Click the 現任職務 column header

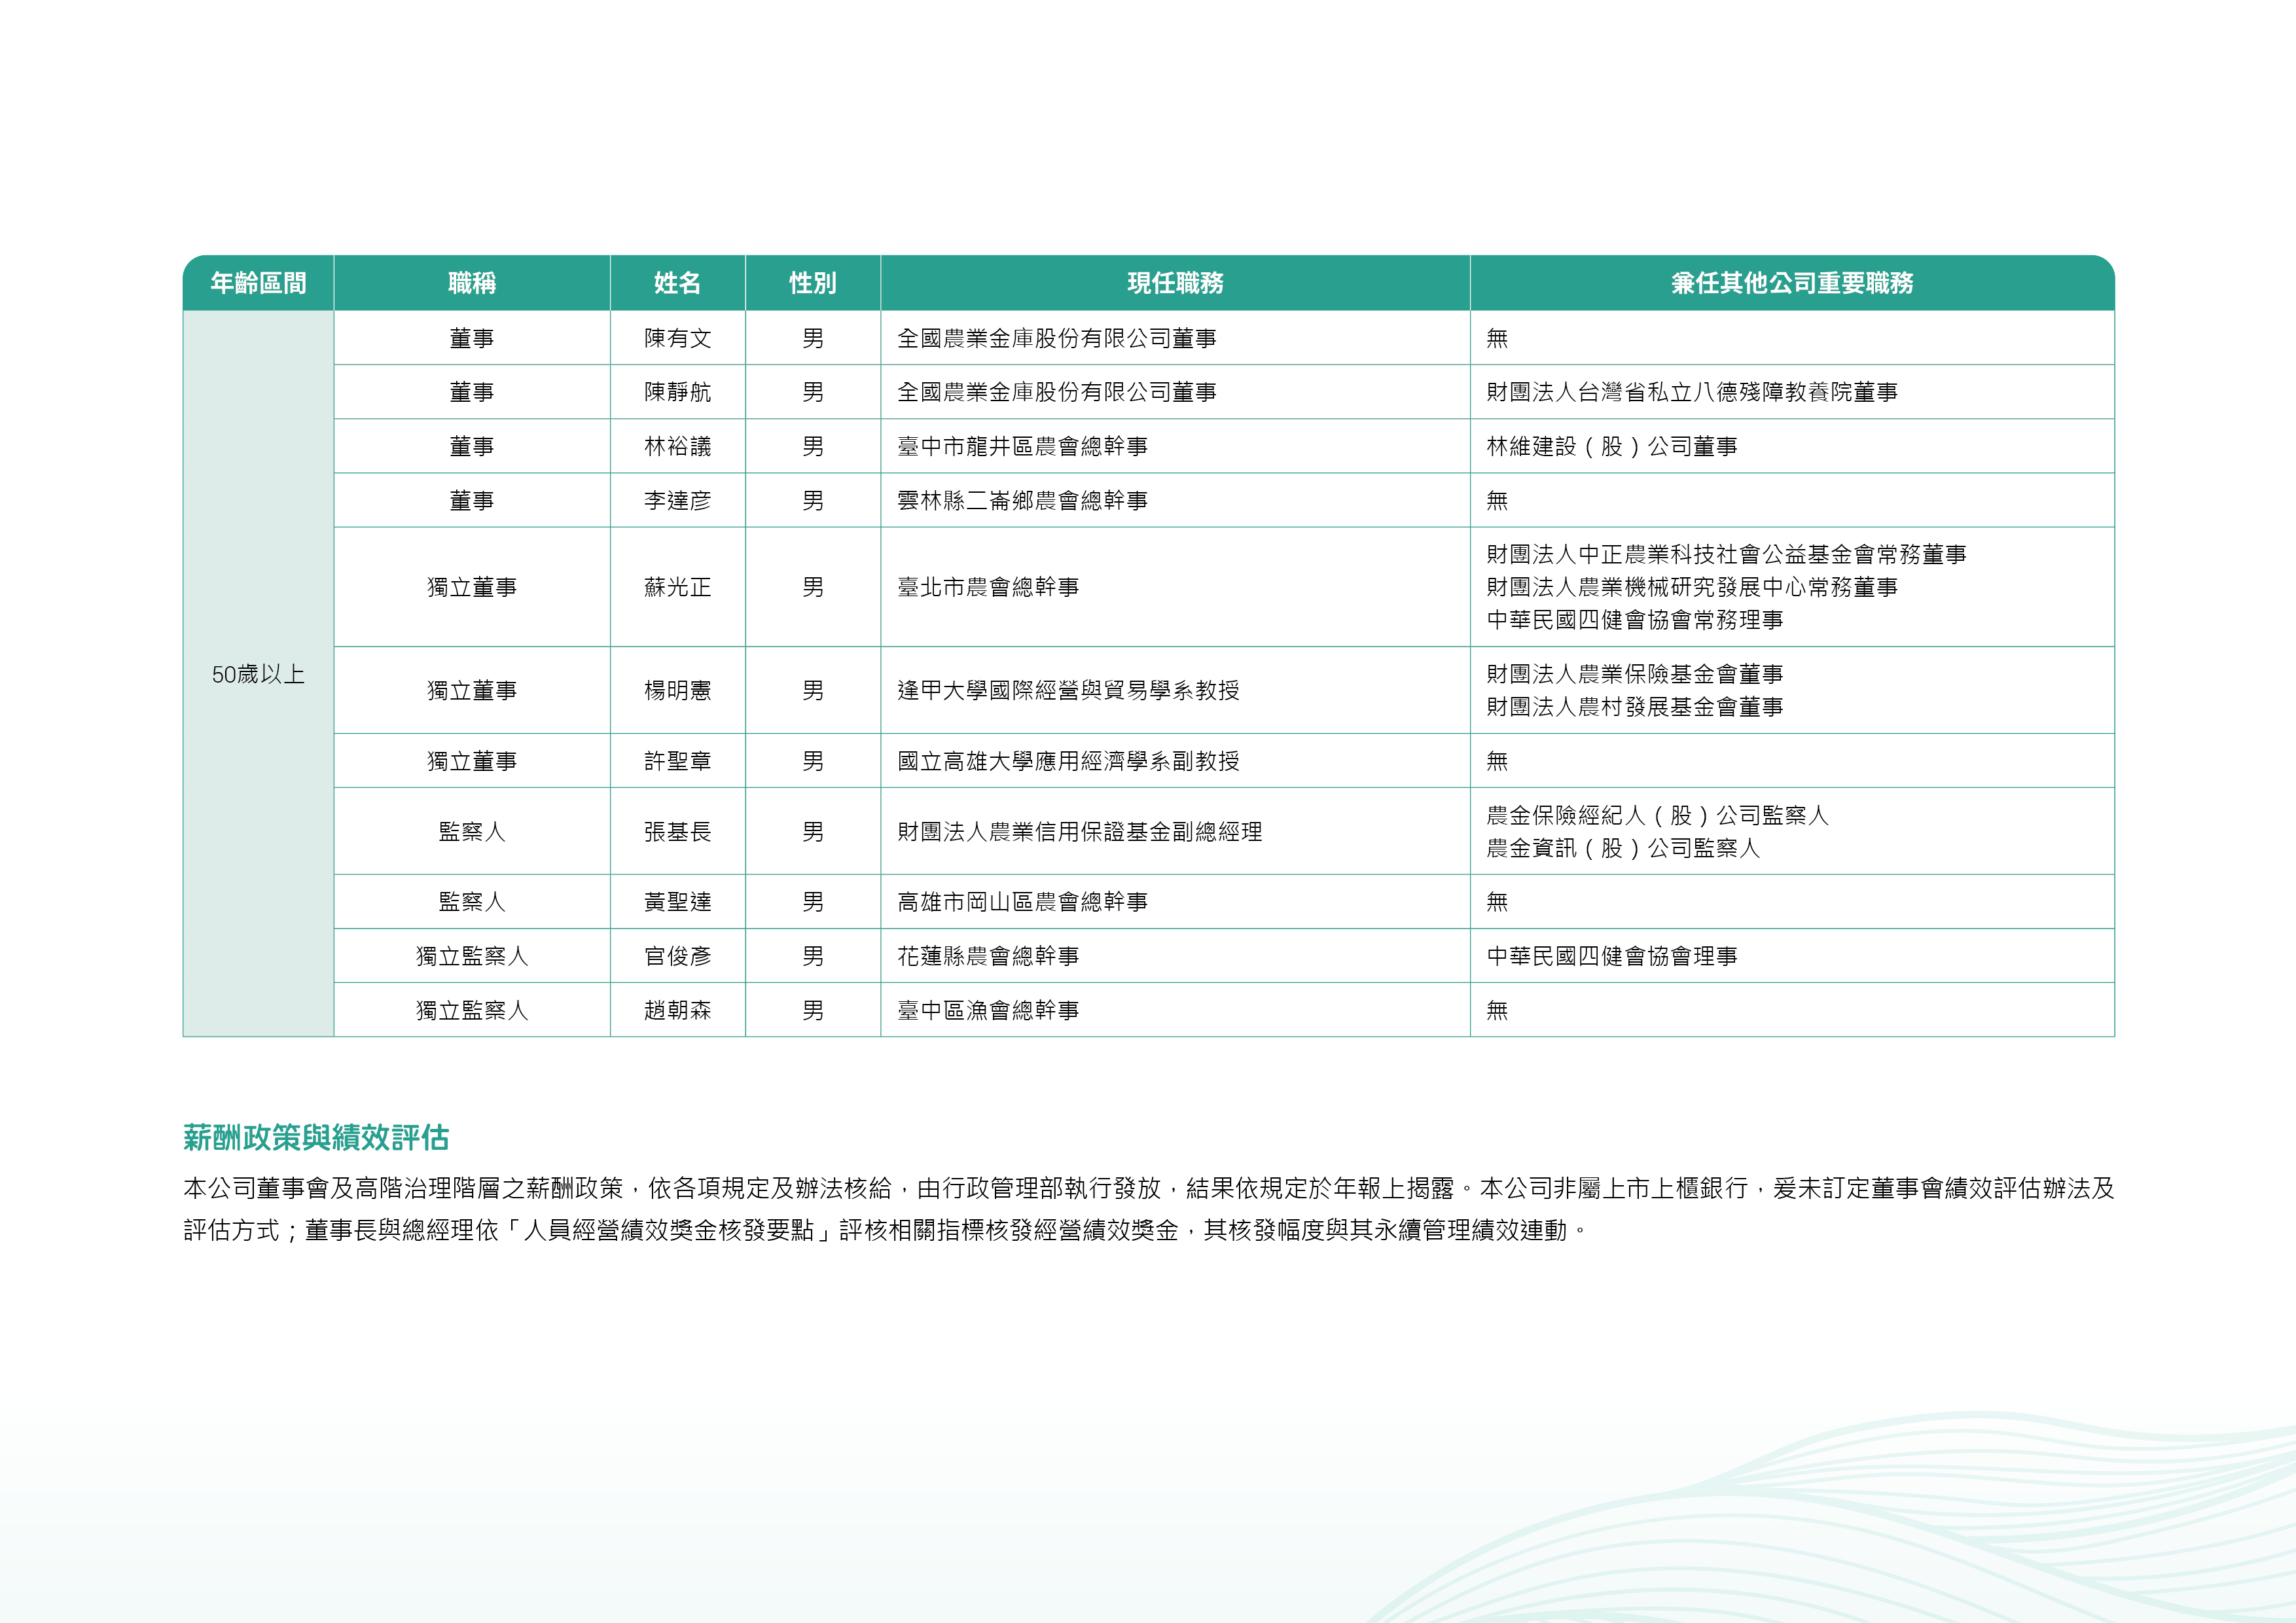click(x=1175, y=283)
